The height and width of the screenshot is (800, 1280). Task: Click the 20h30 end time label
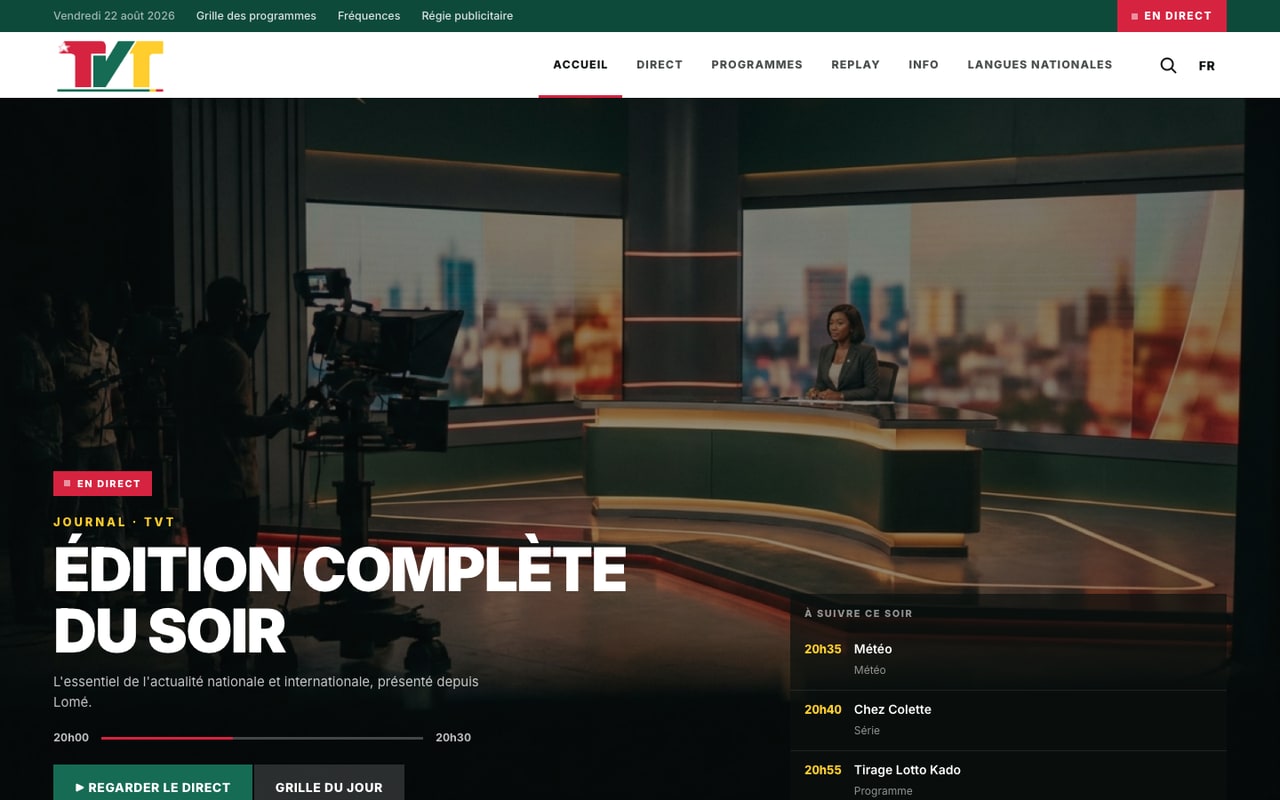click(453, 738)
